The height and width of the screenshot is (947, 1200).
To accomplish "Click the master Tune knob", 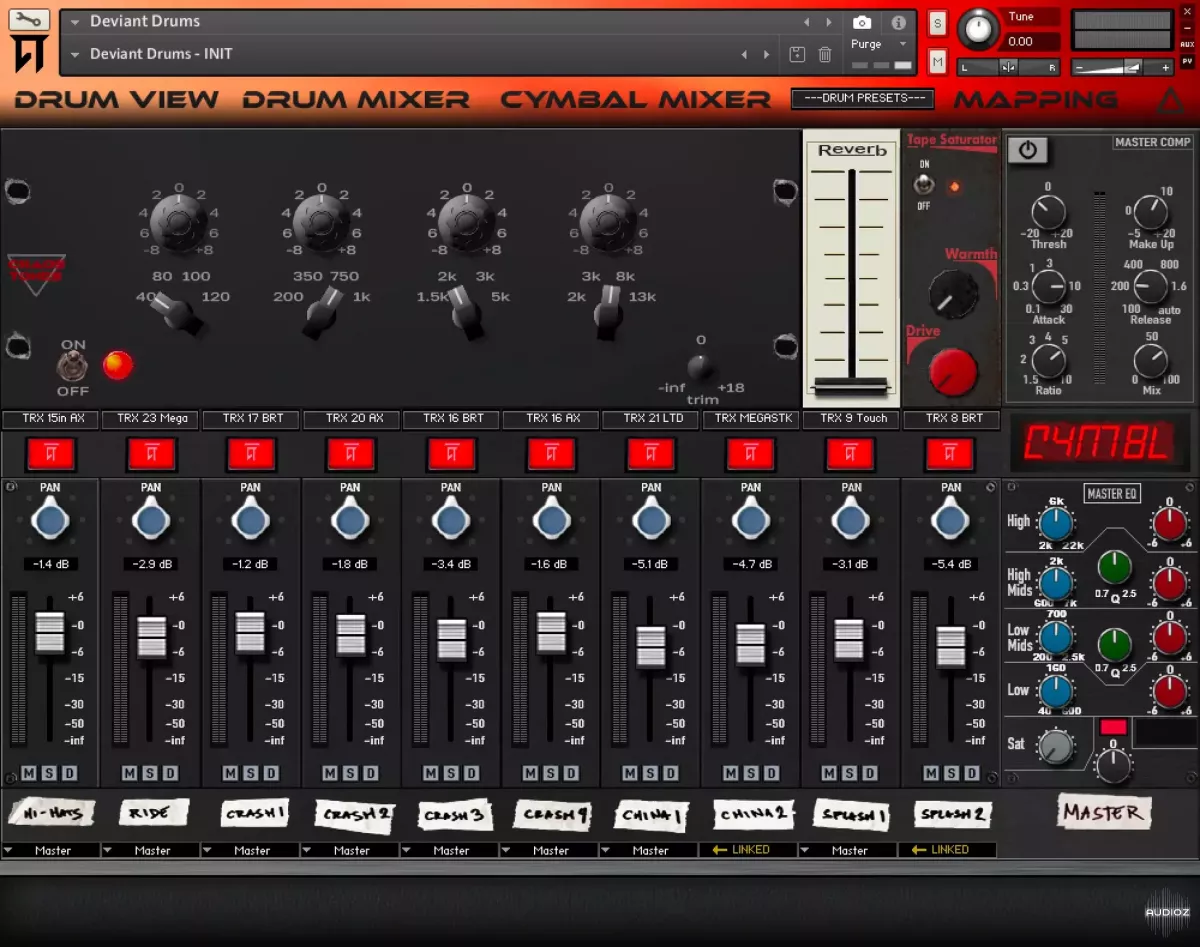I will point(978,29).
